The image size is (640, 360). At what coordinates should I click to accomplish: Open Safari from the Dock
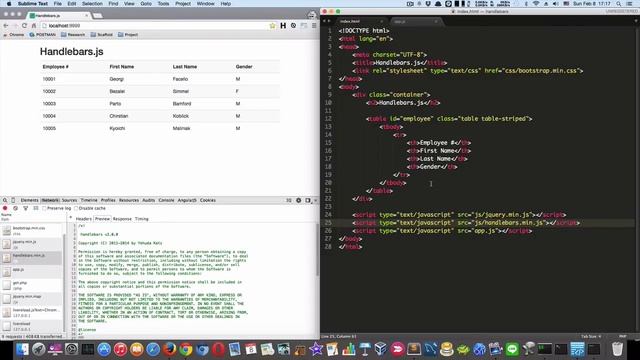pos(153,349)
